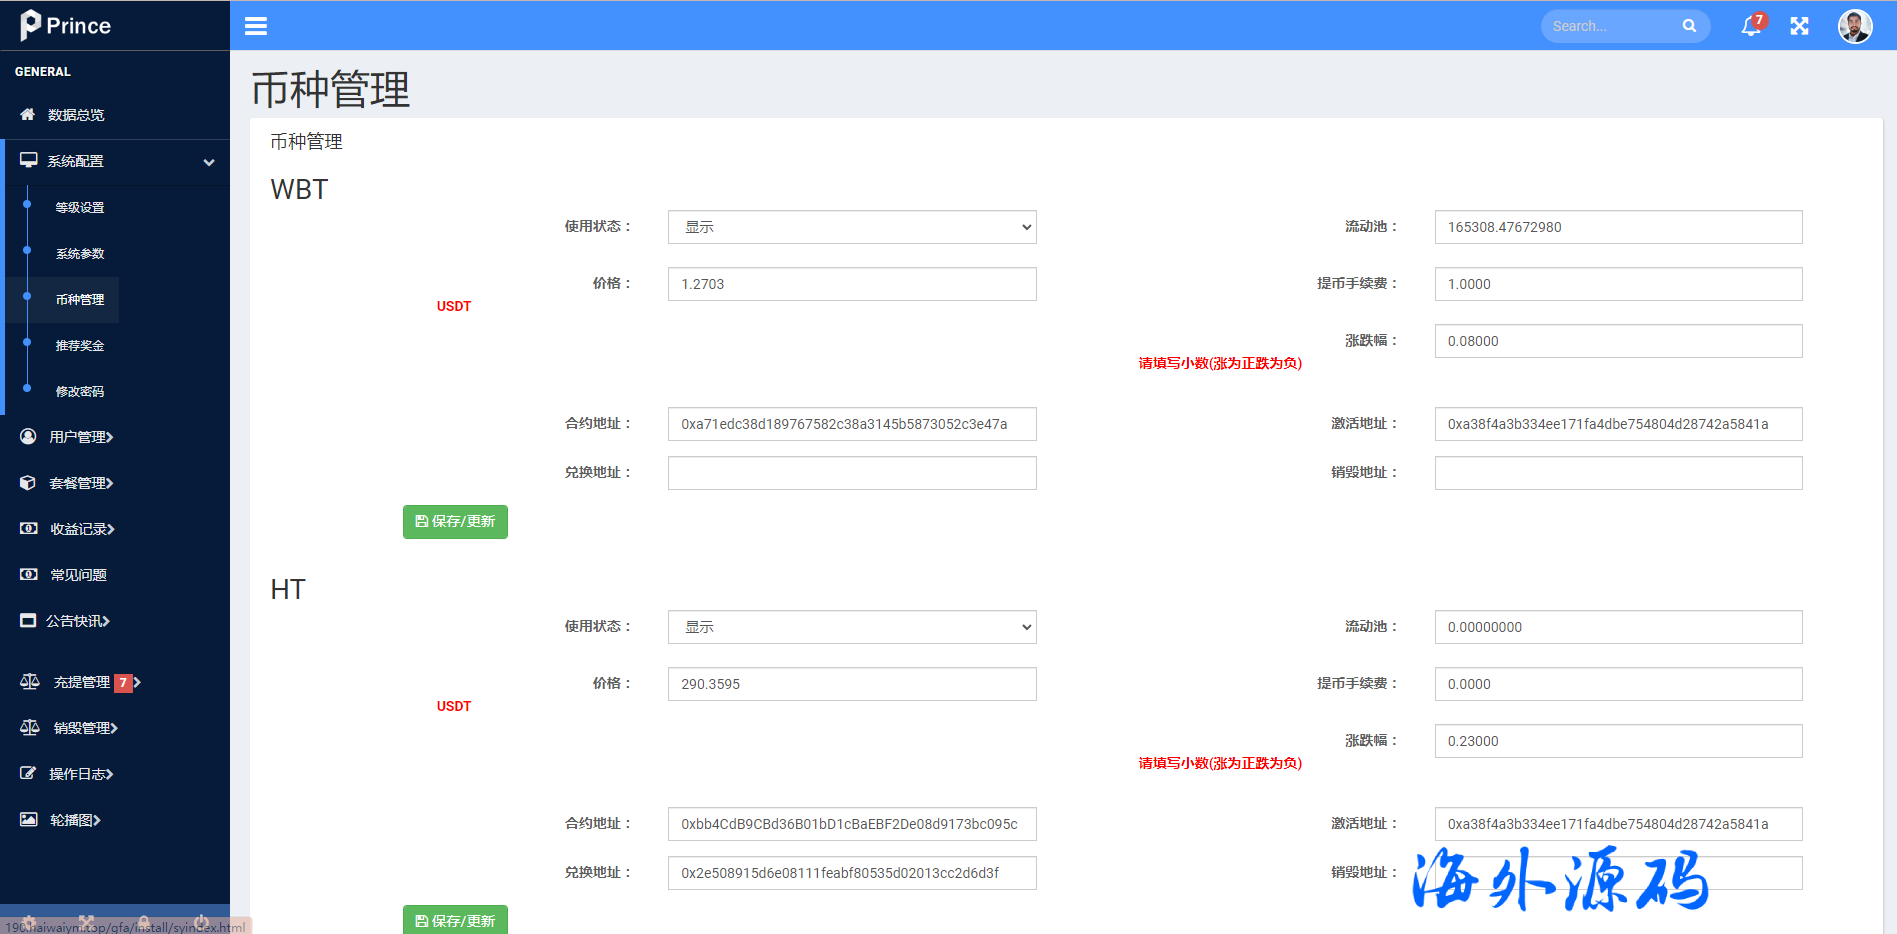Toggle fullscreen expand icon
The width and height of the screenshot is (1897, 934).
coord(1799,26)
